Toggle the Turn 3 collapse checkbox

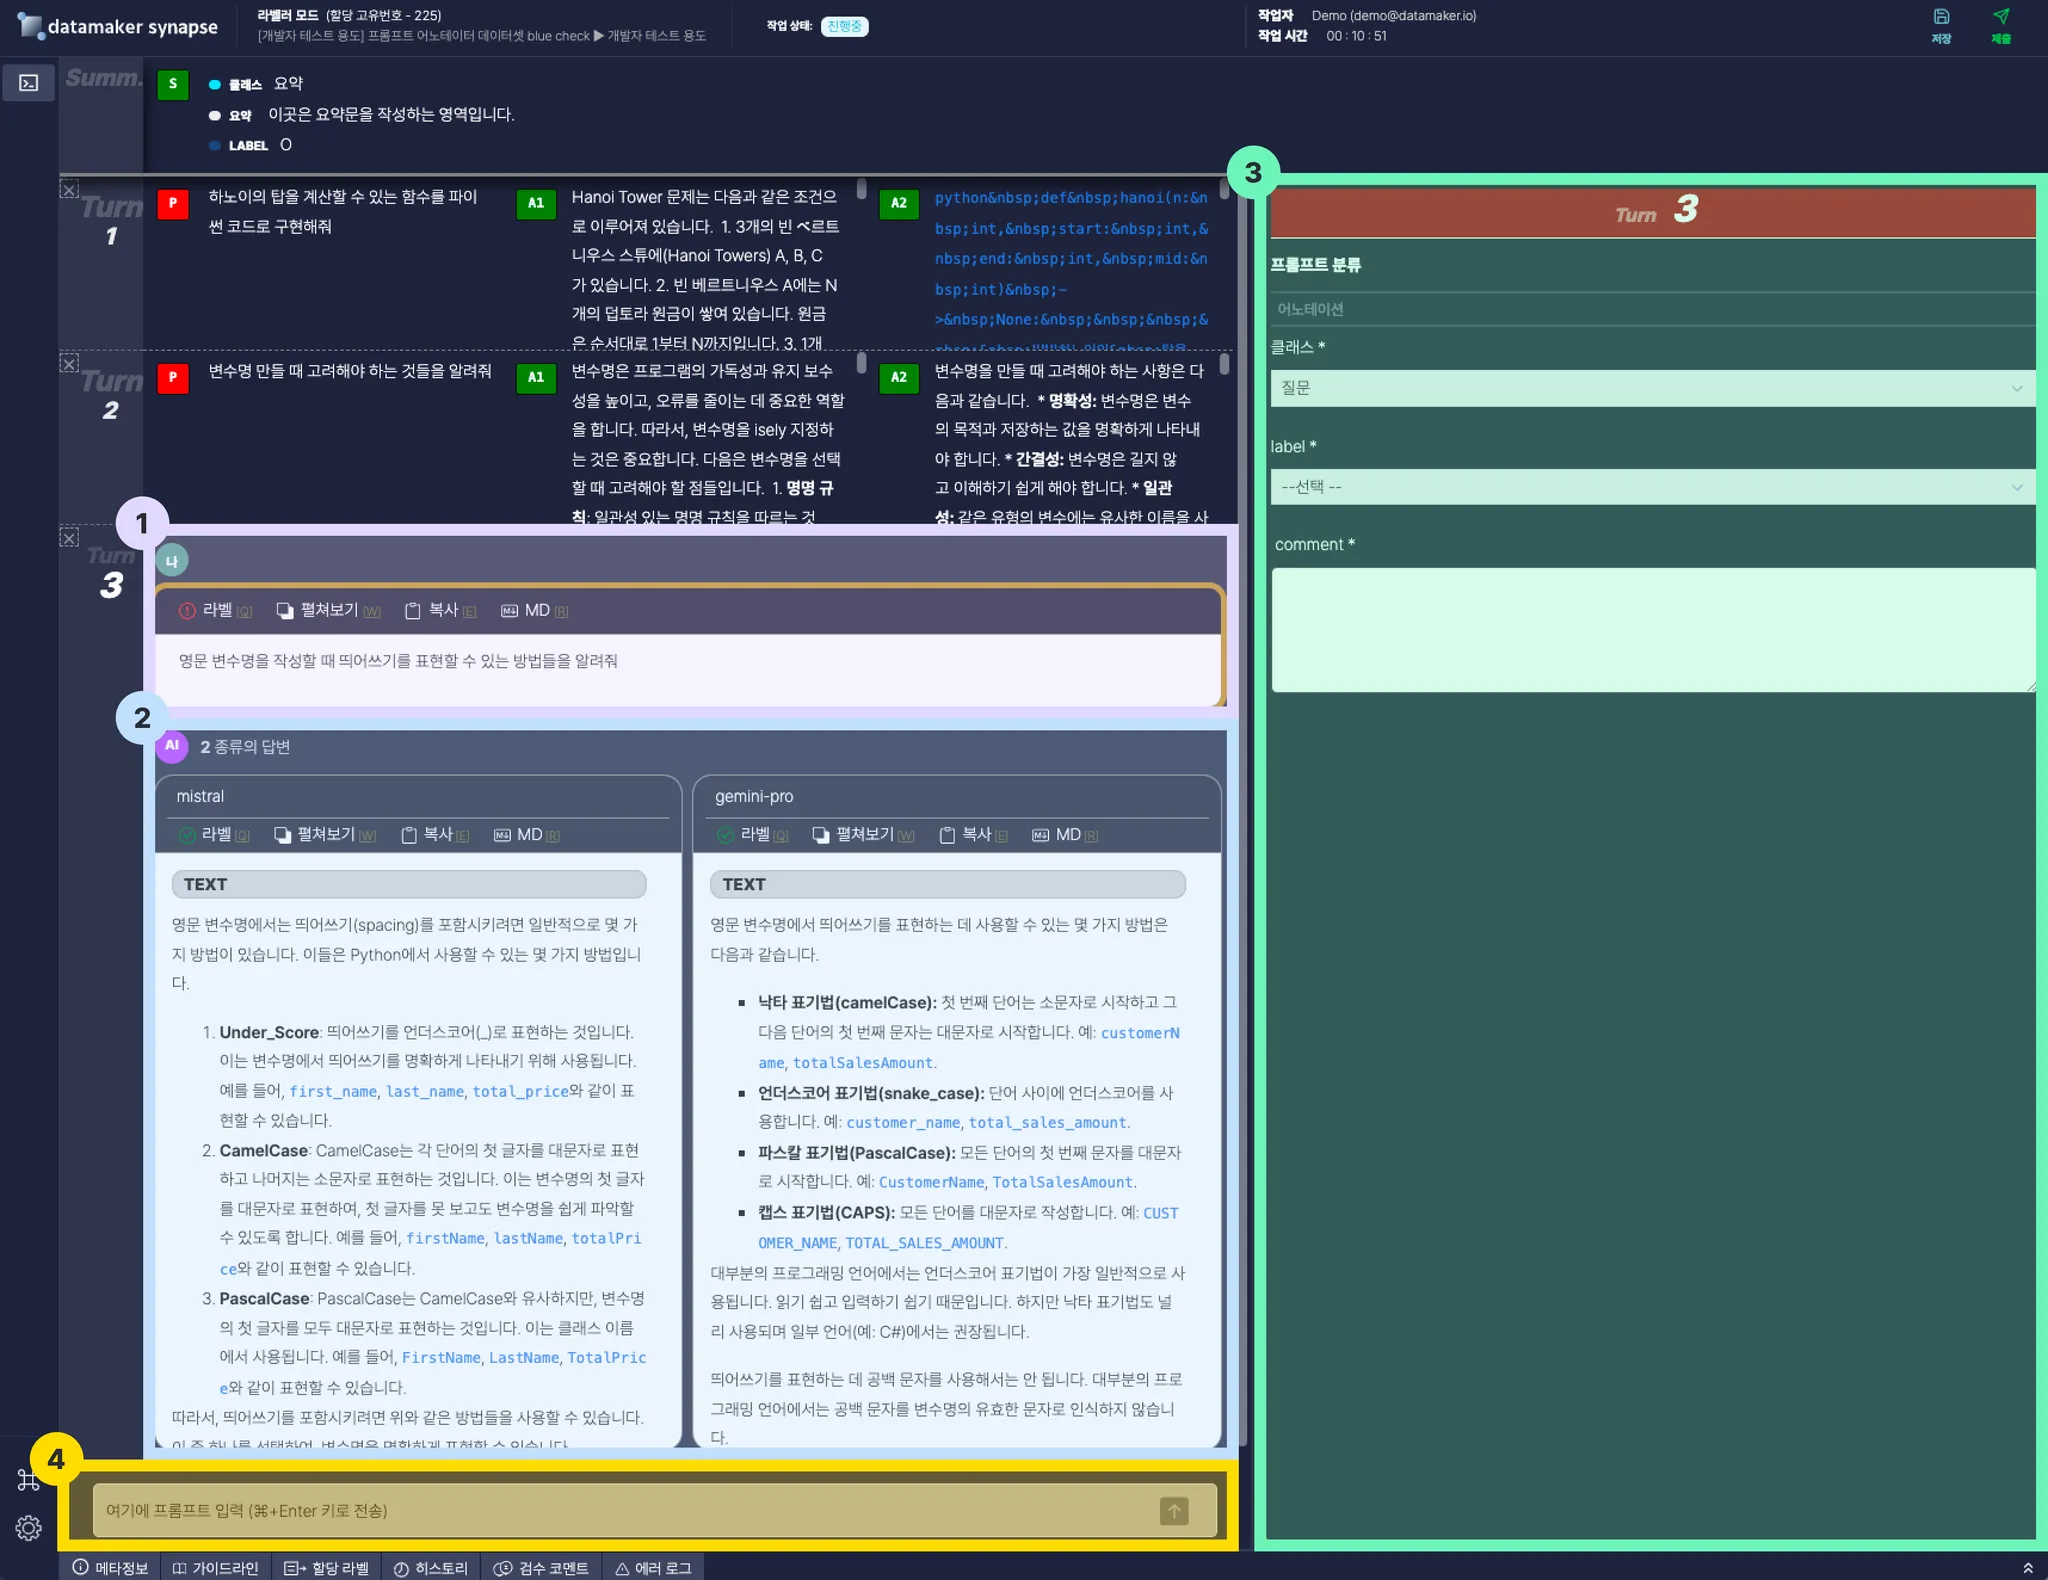coord(69,538)
